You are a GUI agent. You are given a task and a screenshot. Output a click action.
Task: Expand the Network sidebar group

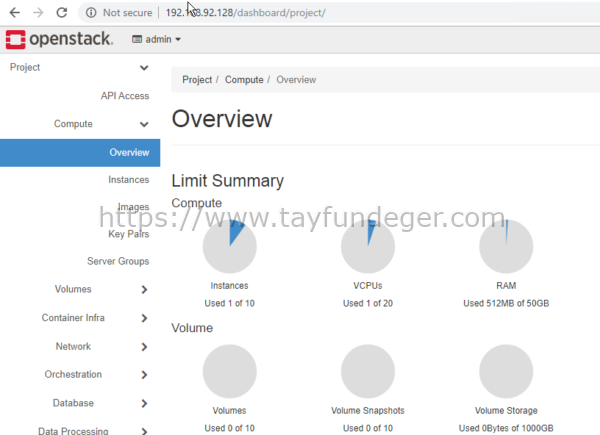(144, 347)
